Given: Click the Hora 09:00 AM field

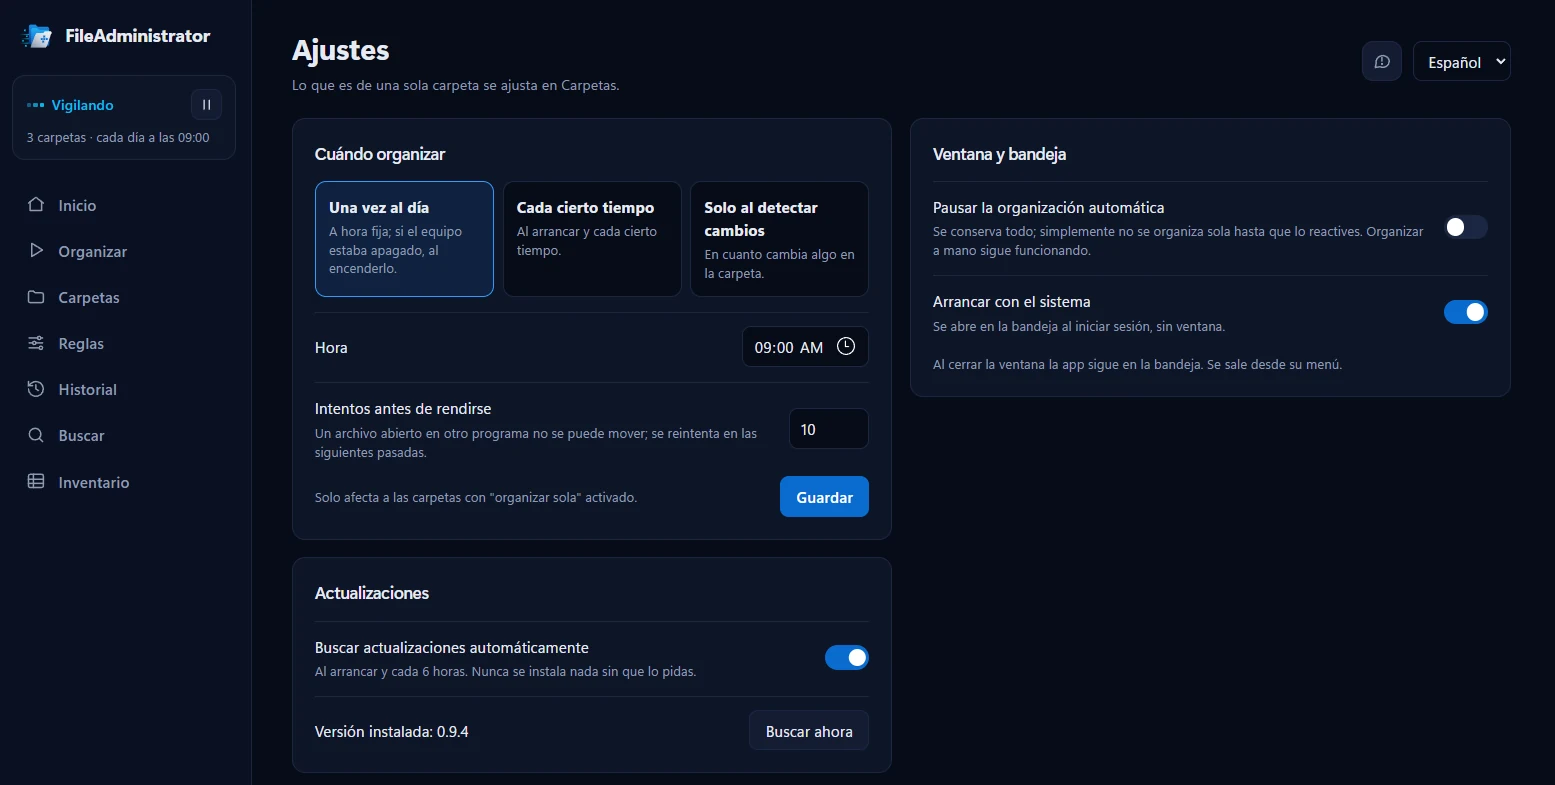Looking at the screenshot, I should pyautogui.click(x=805, y=347).
